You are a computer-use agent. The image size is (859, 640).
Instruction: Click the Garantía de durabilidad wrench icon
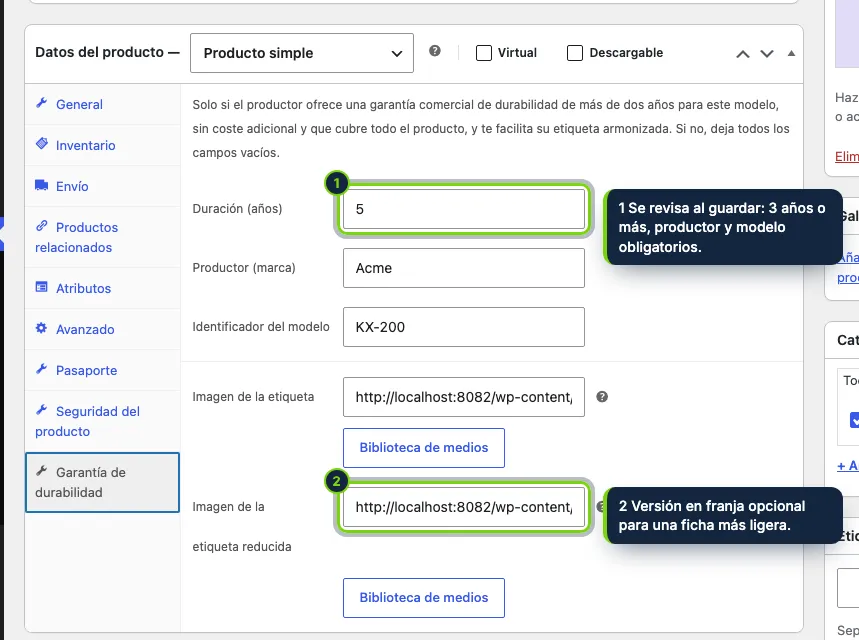point(42,471)
